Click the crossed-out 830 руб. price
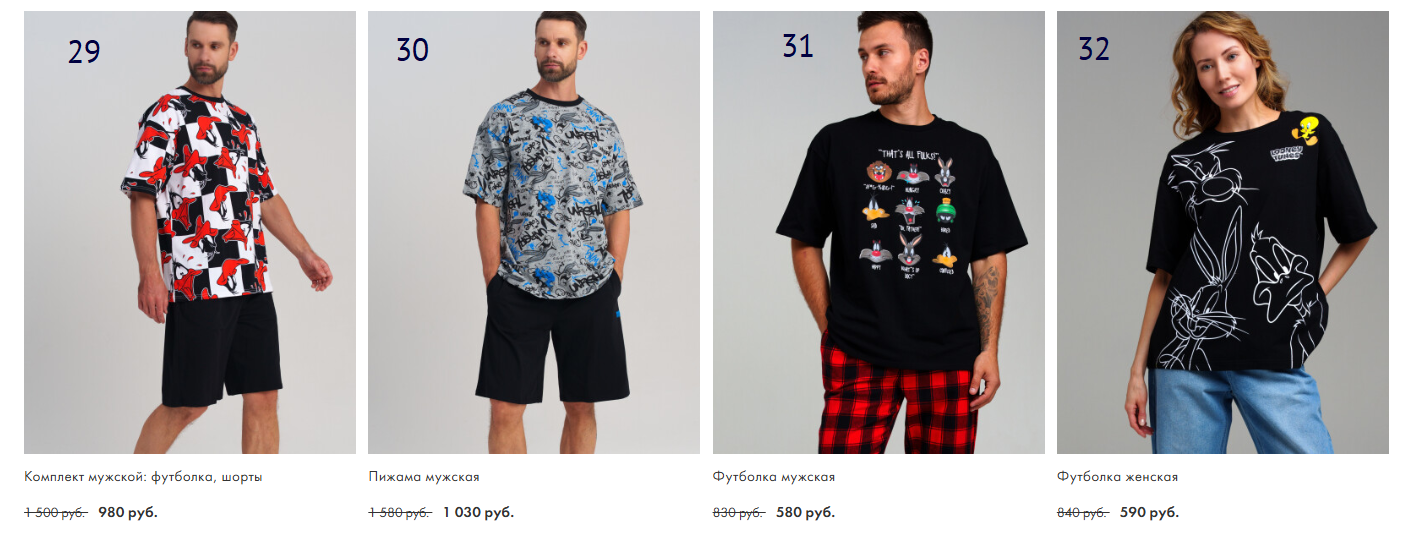The height and width of the screenshot is (540, 1404). pos(739,513)
